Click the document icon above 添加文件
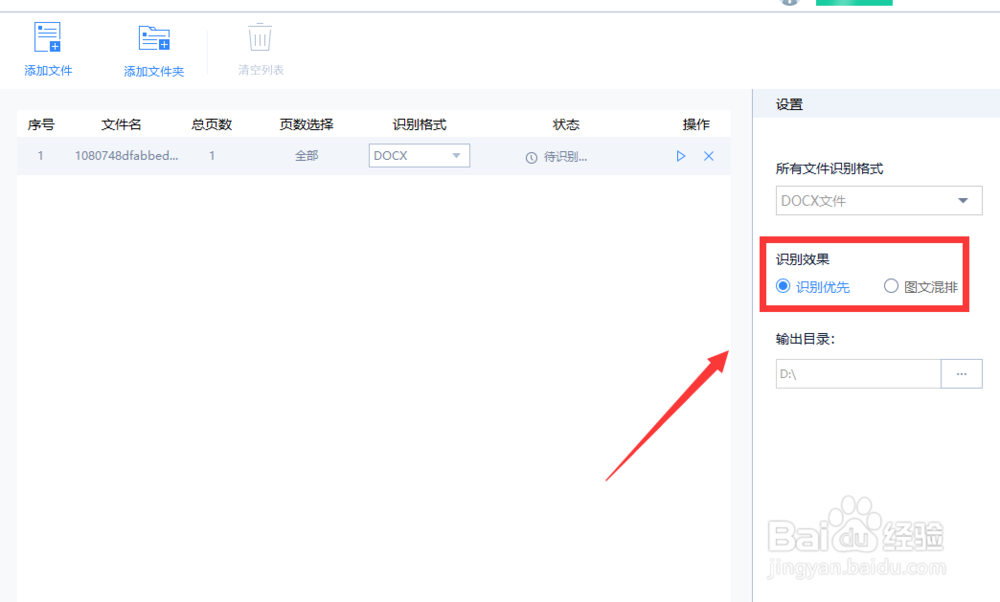1000x602 pixels. point(47,38)
